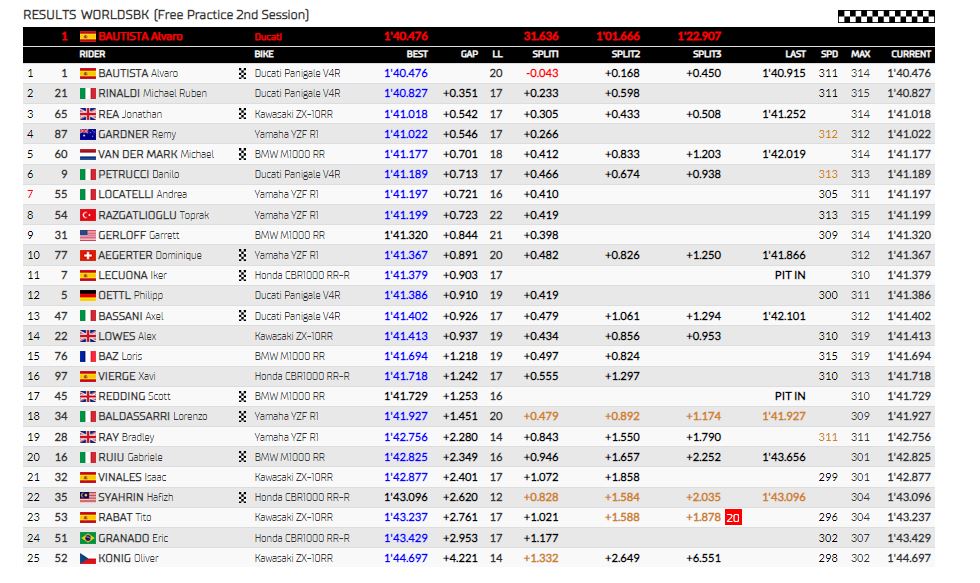This screenshot has width=980, height=583.
Task: Click the 'Ducati' label in the red leader bar
Action: (269, 37)
